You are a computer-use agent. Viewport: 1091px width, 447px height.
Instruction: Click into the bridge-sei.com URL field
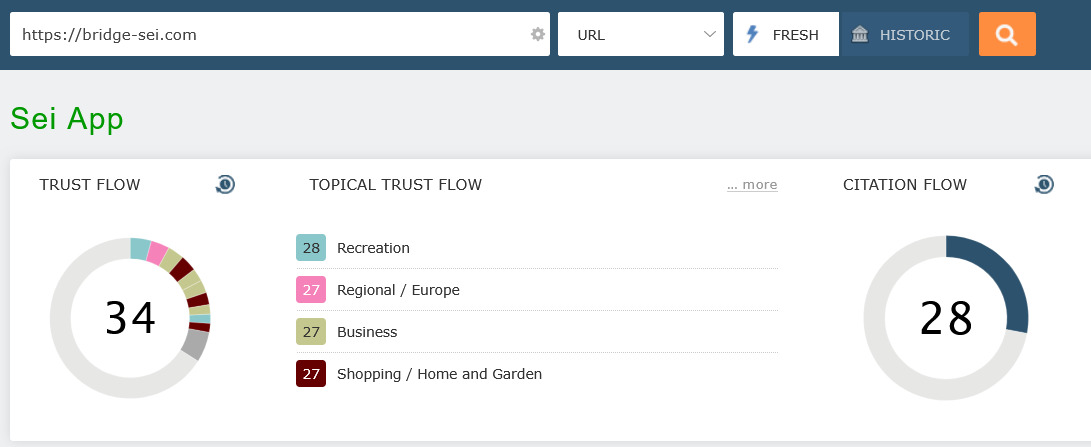tap(270, 35)
